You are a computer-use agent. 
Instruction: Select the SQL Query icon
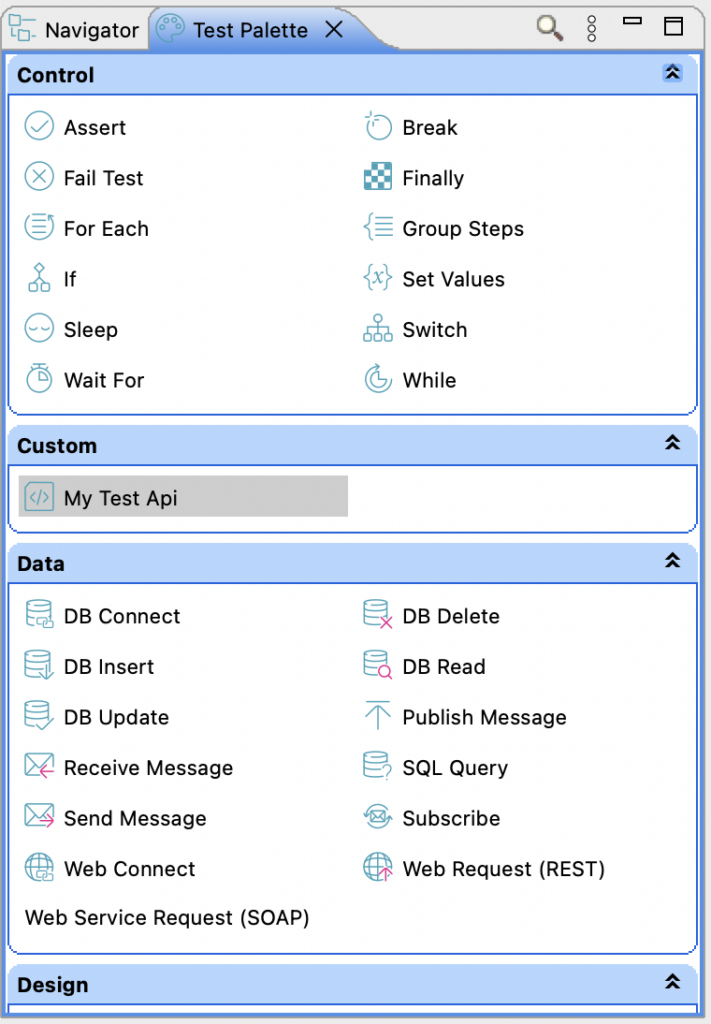pyautogui.click(x=377, y=765)
